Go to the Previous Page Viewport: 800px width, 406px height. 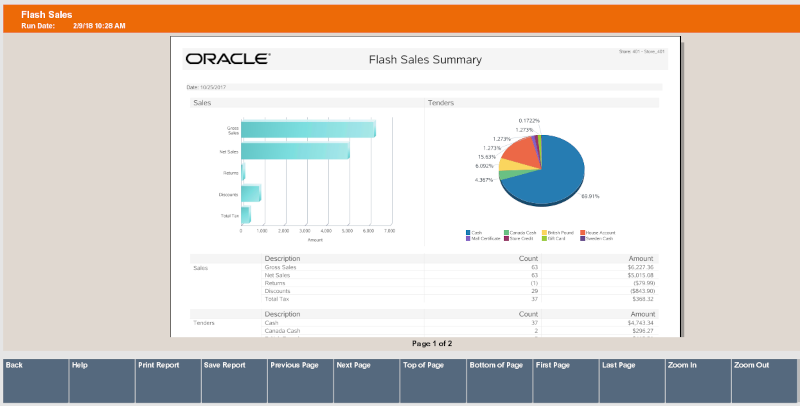point(301,381)
